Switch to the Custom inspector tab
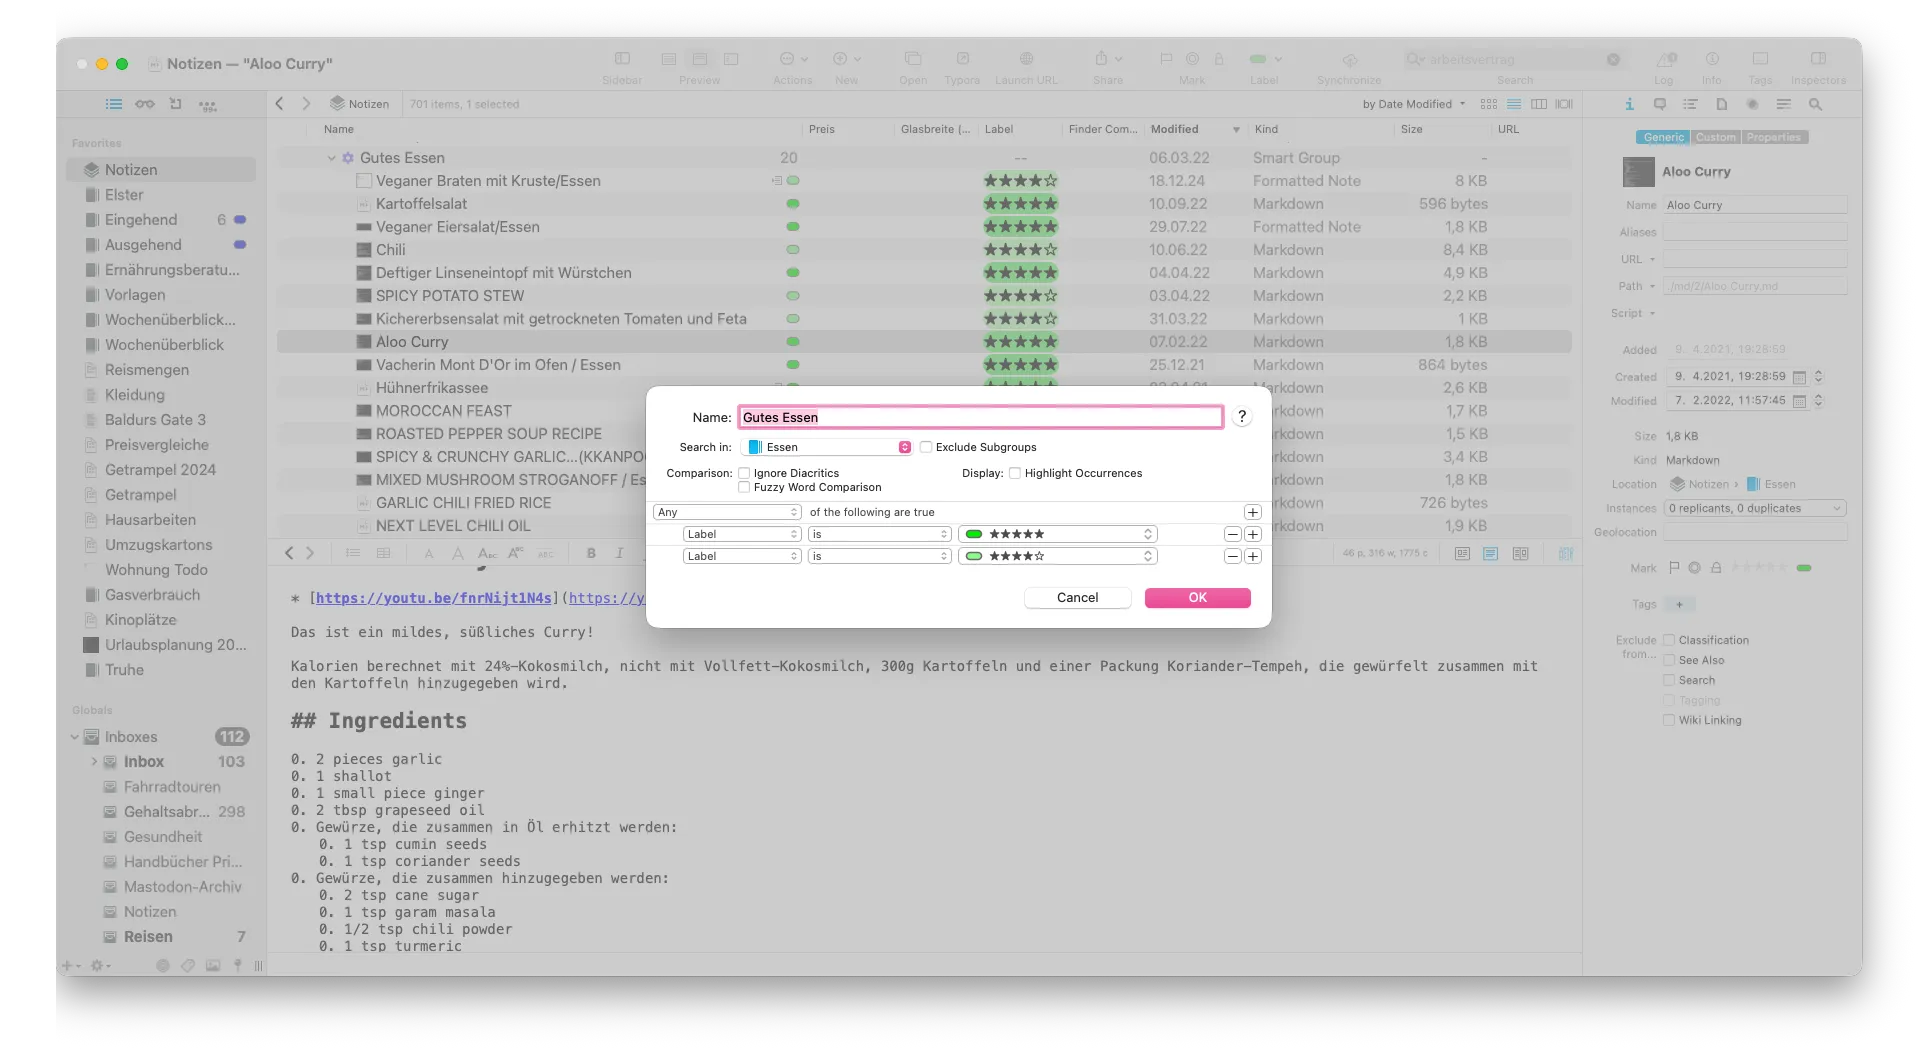 1715,138
